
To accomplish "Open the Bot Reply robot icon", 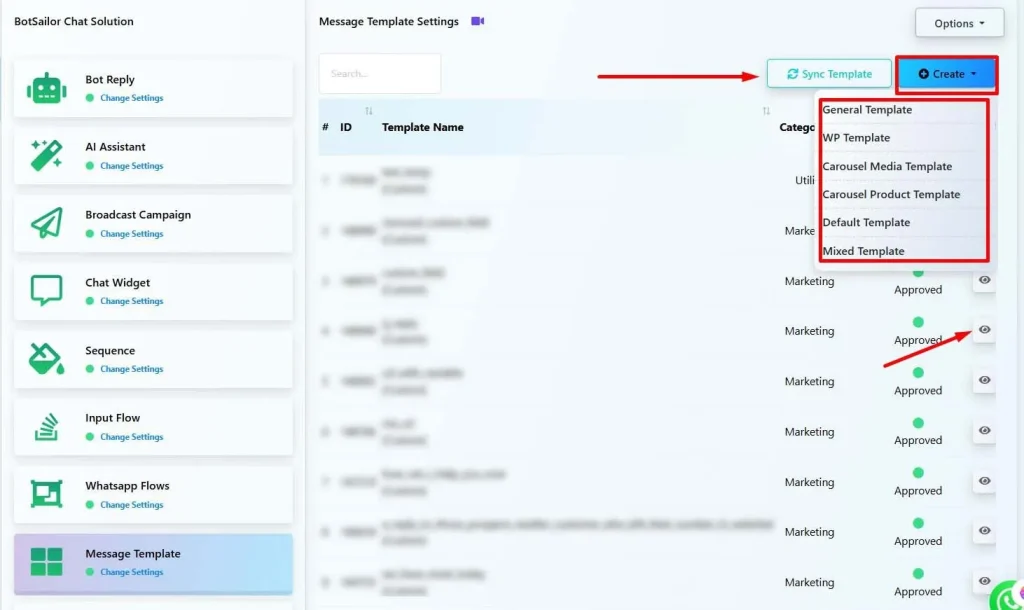I will pyautogui.click(x=46, y=88).
